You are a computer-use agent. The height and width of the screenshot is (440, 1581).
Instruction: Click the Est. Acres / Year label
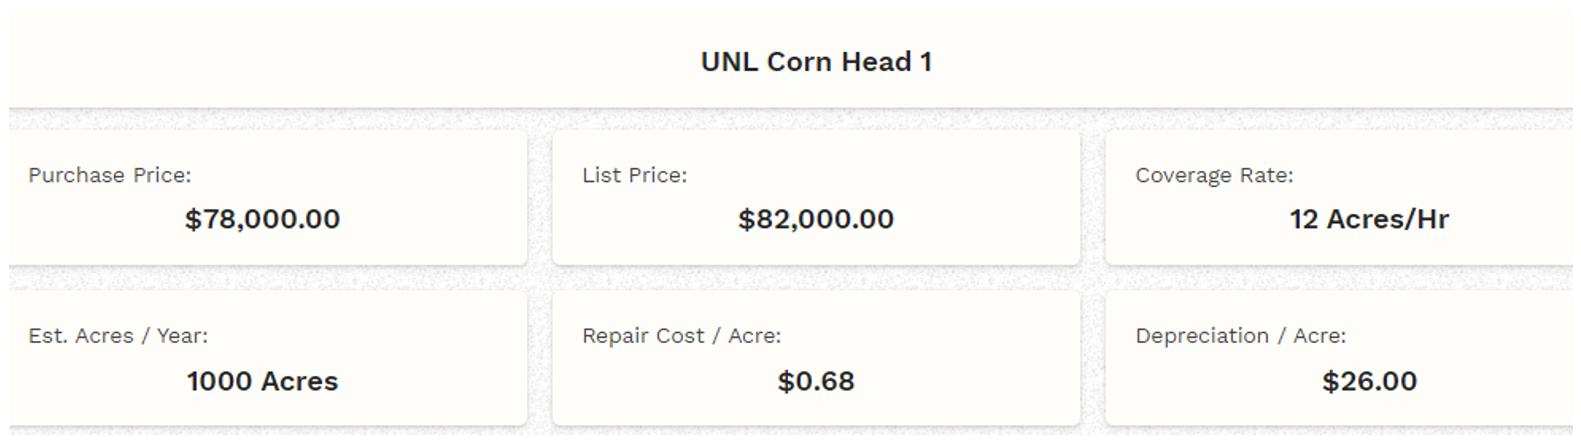(x=118, y=336)
